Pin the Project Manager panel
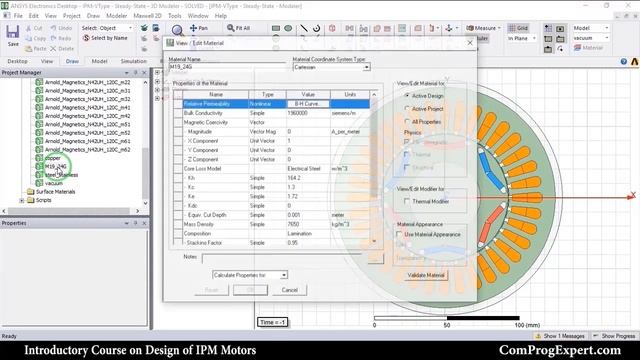The width and height of the screenshot is (640, 360). tap(136, 72)
